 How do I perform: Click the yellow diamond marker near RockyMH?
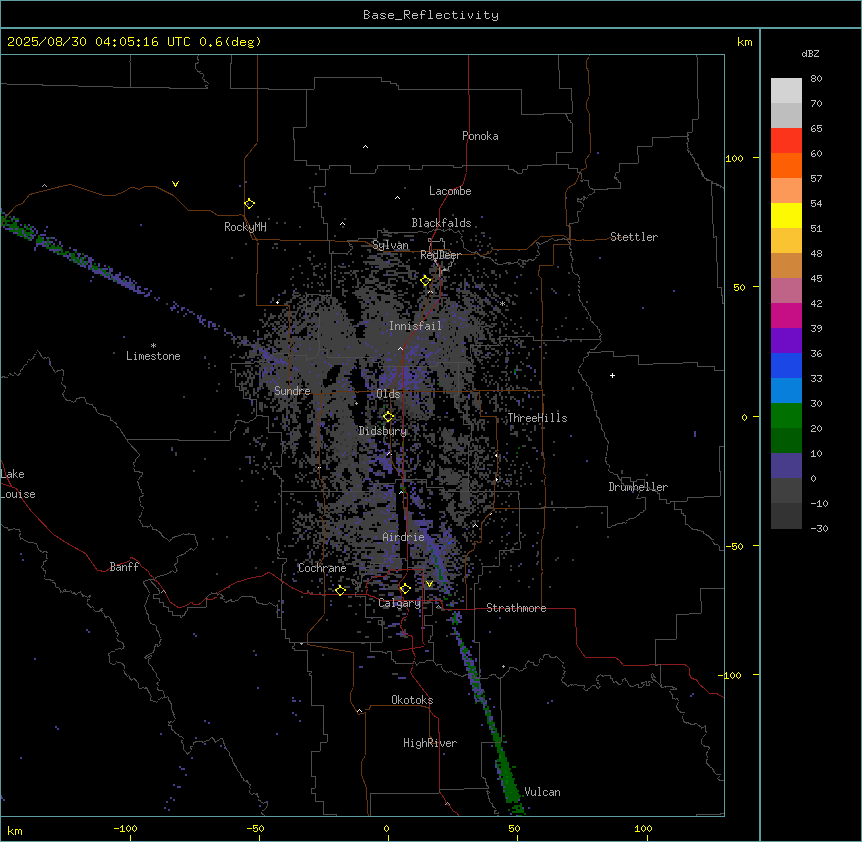pos(250,204)
